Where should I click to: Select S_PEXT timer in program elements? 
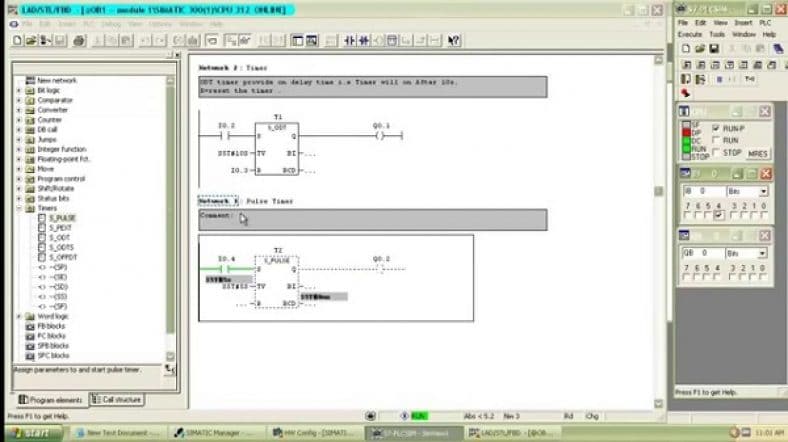click(x=60, y=228)
